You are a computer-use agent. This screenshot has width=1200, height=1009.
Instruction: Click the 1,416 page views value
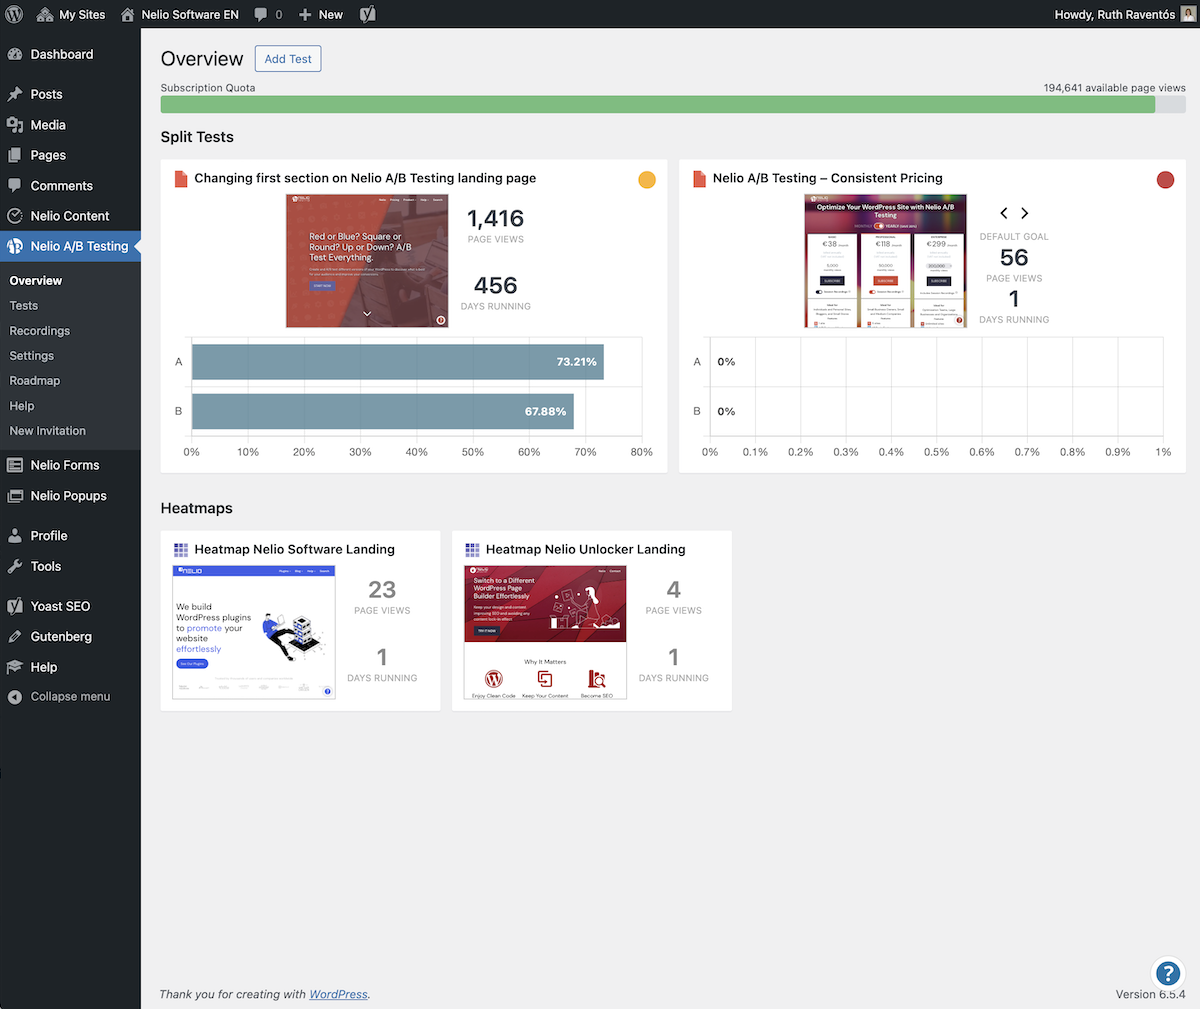[496, 218]
